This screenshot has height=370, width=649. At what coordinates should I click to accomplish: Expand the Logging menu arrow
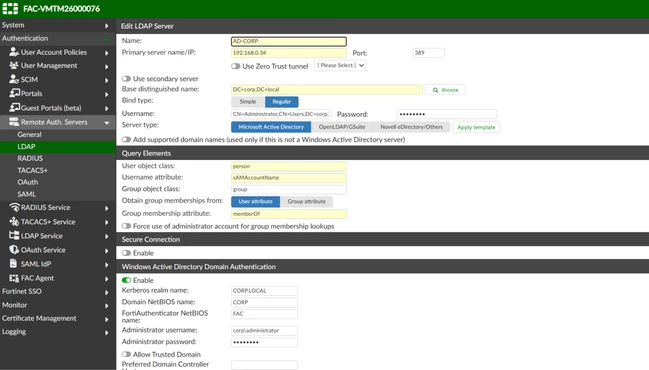(x=106, y=332)
